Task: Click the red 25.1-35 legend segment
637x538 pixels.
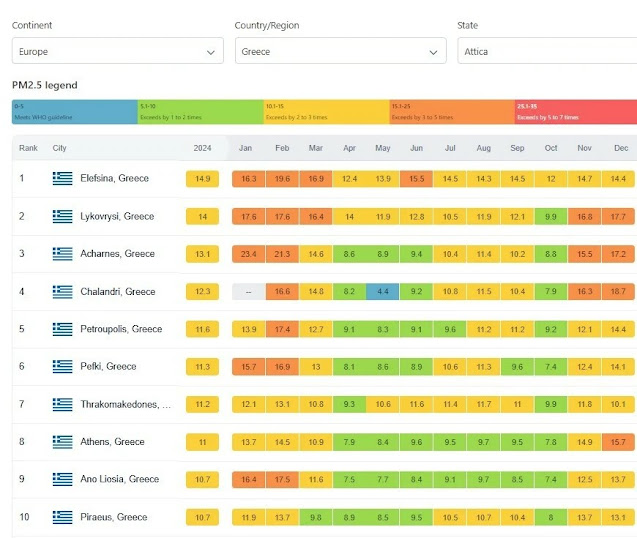Action: [576, 112]
